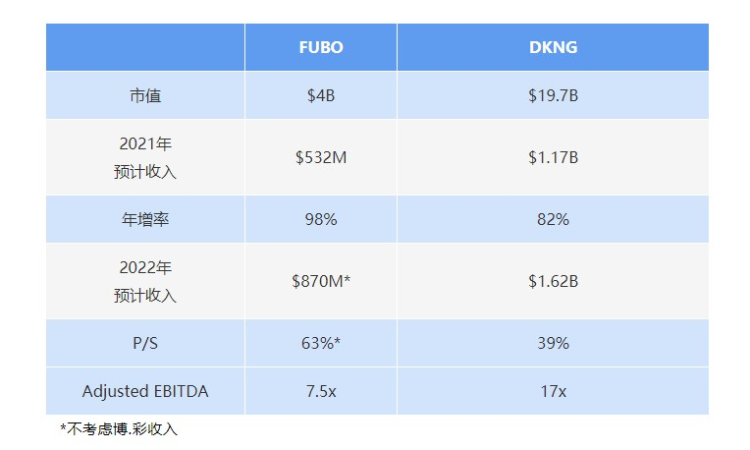Click the FUBO column header
Viewport: 750px width, 450px height.
(x=321, y=47)
